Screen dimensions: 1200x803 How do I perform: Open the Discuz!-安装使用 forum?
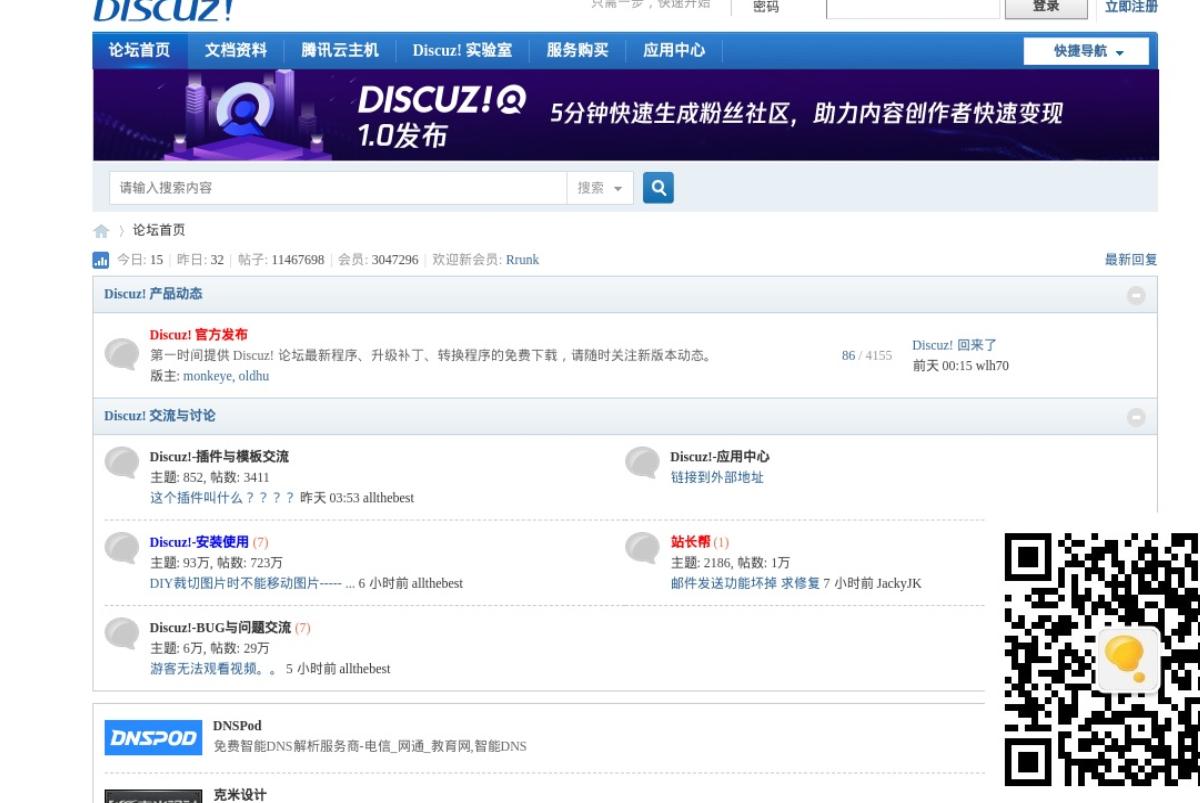[199, 543]
